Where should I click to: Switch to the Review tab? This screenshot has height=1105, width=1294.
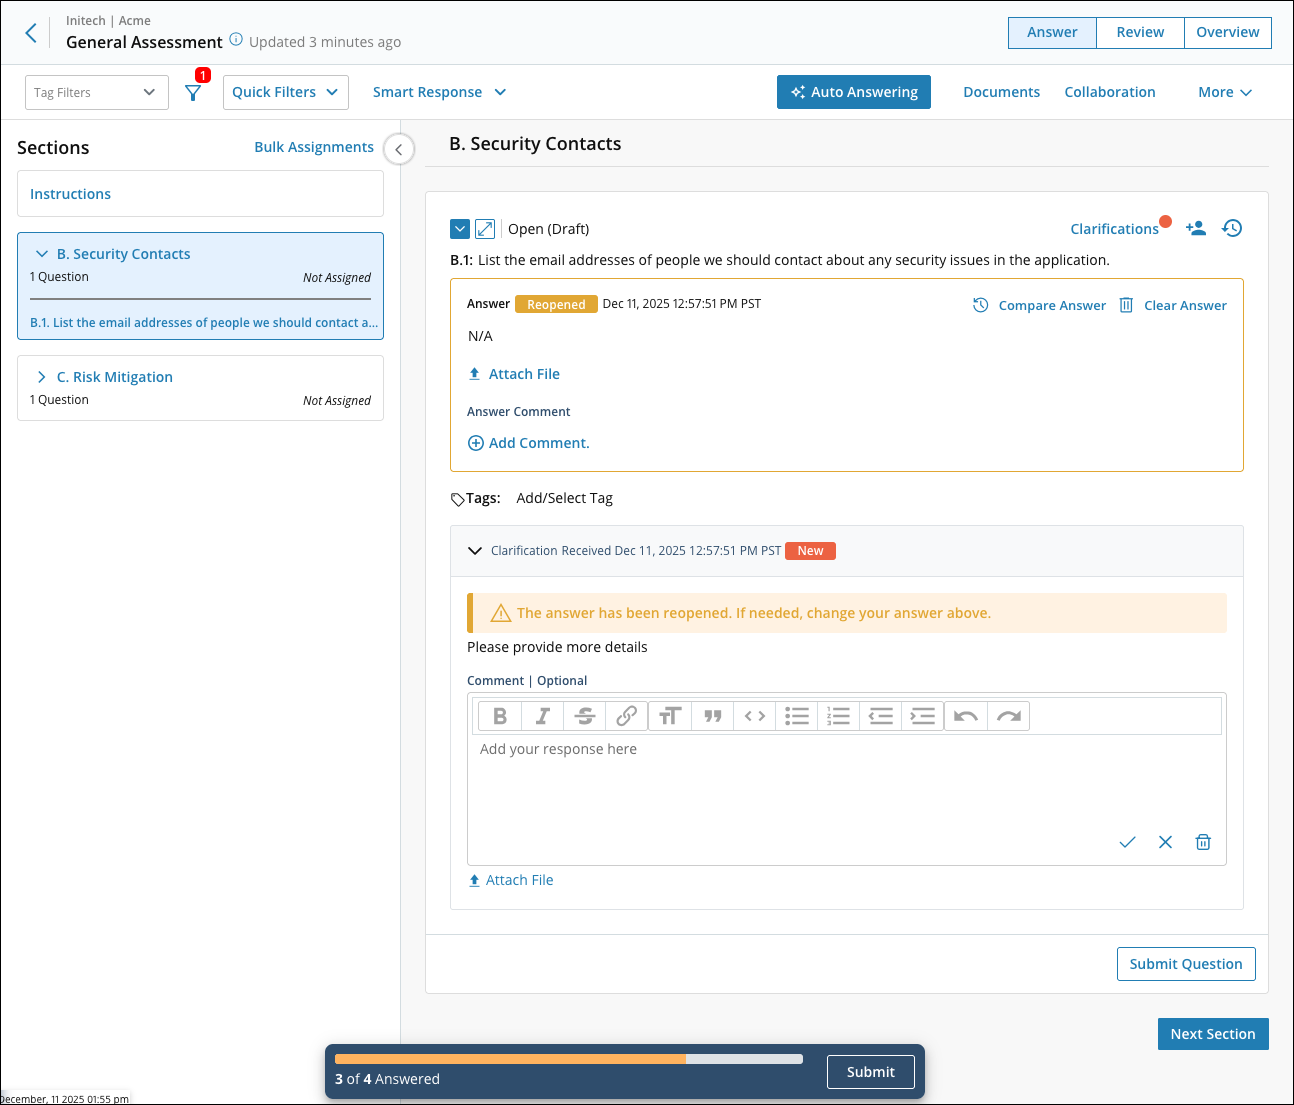pos(1140,32)
